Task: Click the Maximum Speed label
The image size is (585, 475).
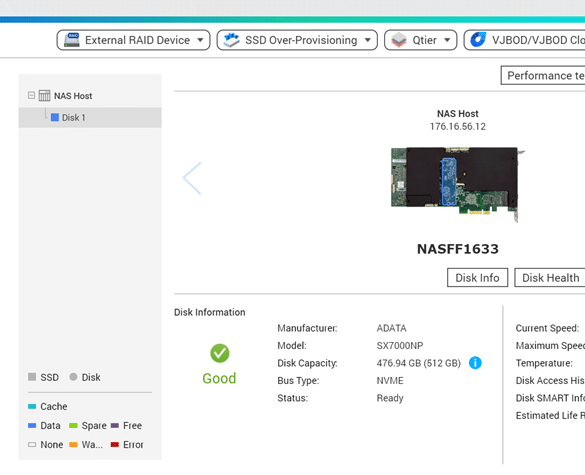Action: [x=550, y=346]
